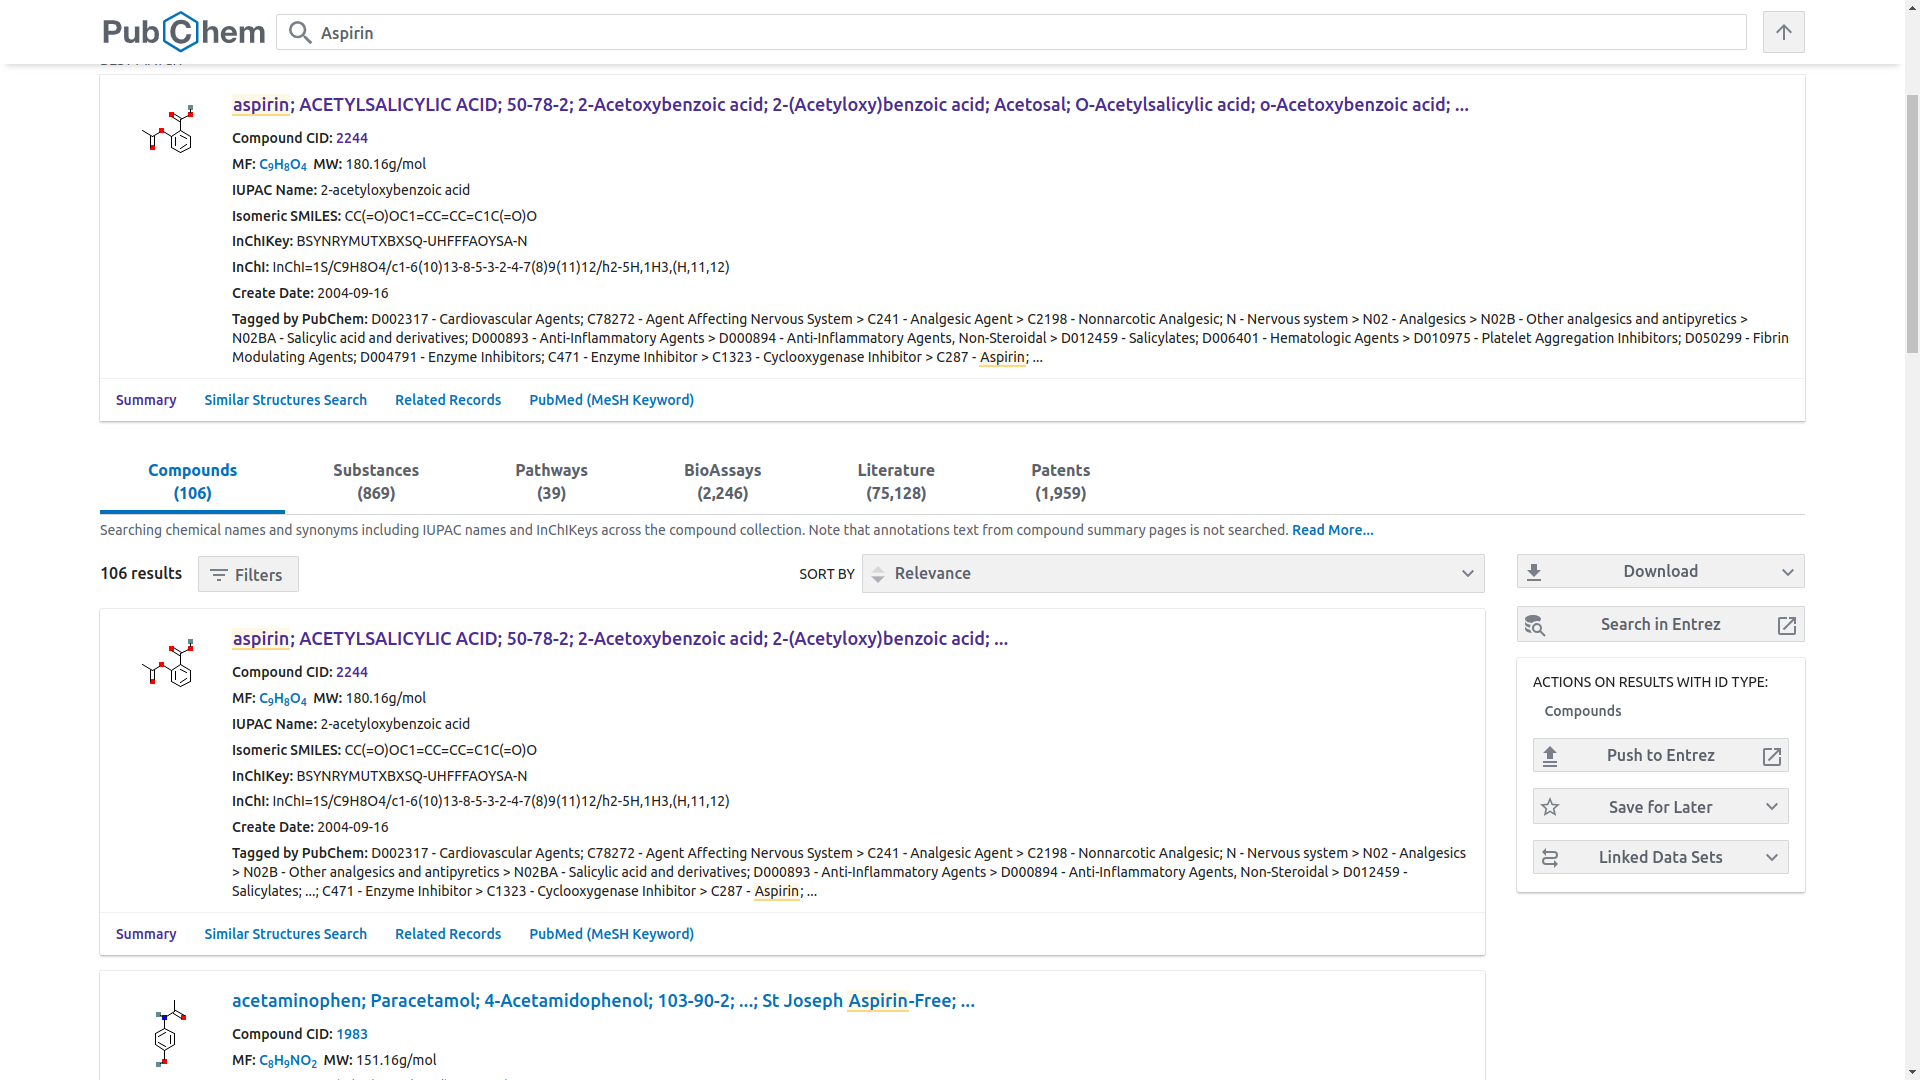Open the Literature results tab
Viewport: 1920px width, 1080px height.
click(895, 481)
